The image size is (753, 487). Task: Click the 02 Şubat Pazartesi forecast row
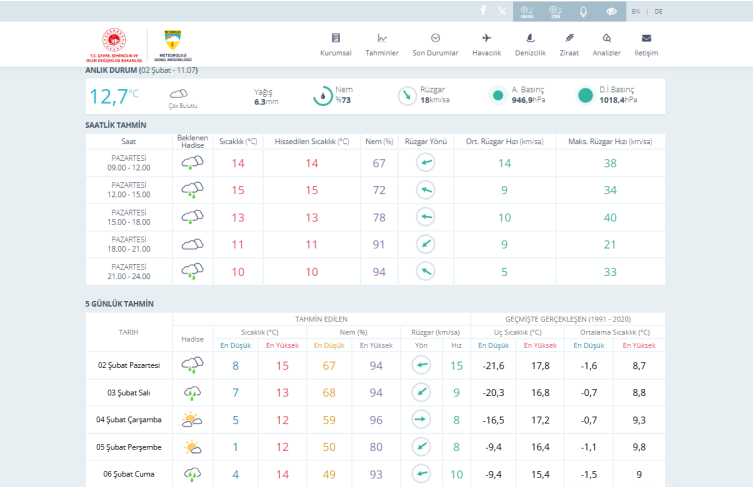129,366
